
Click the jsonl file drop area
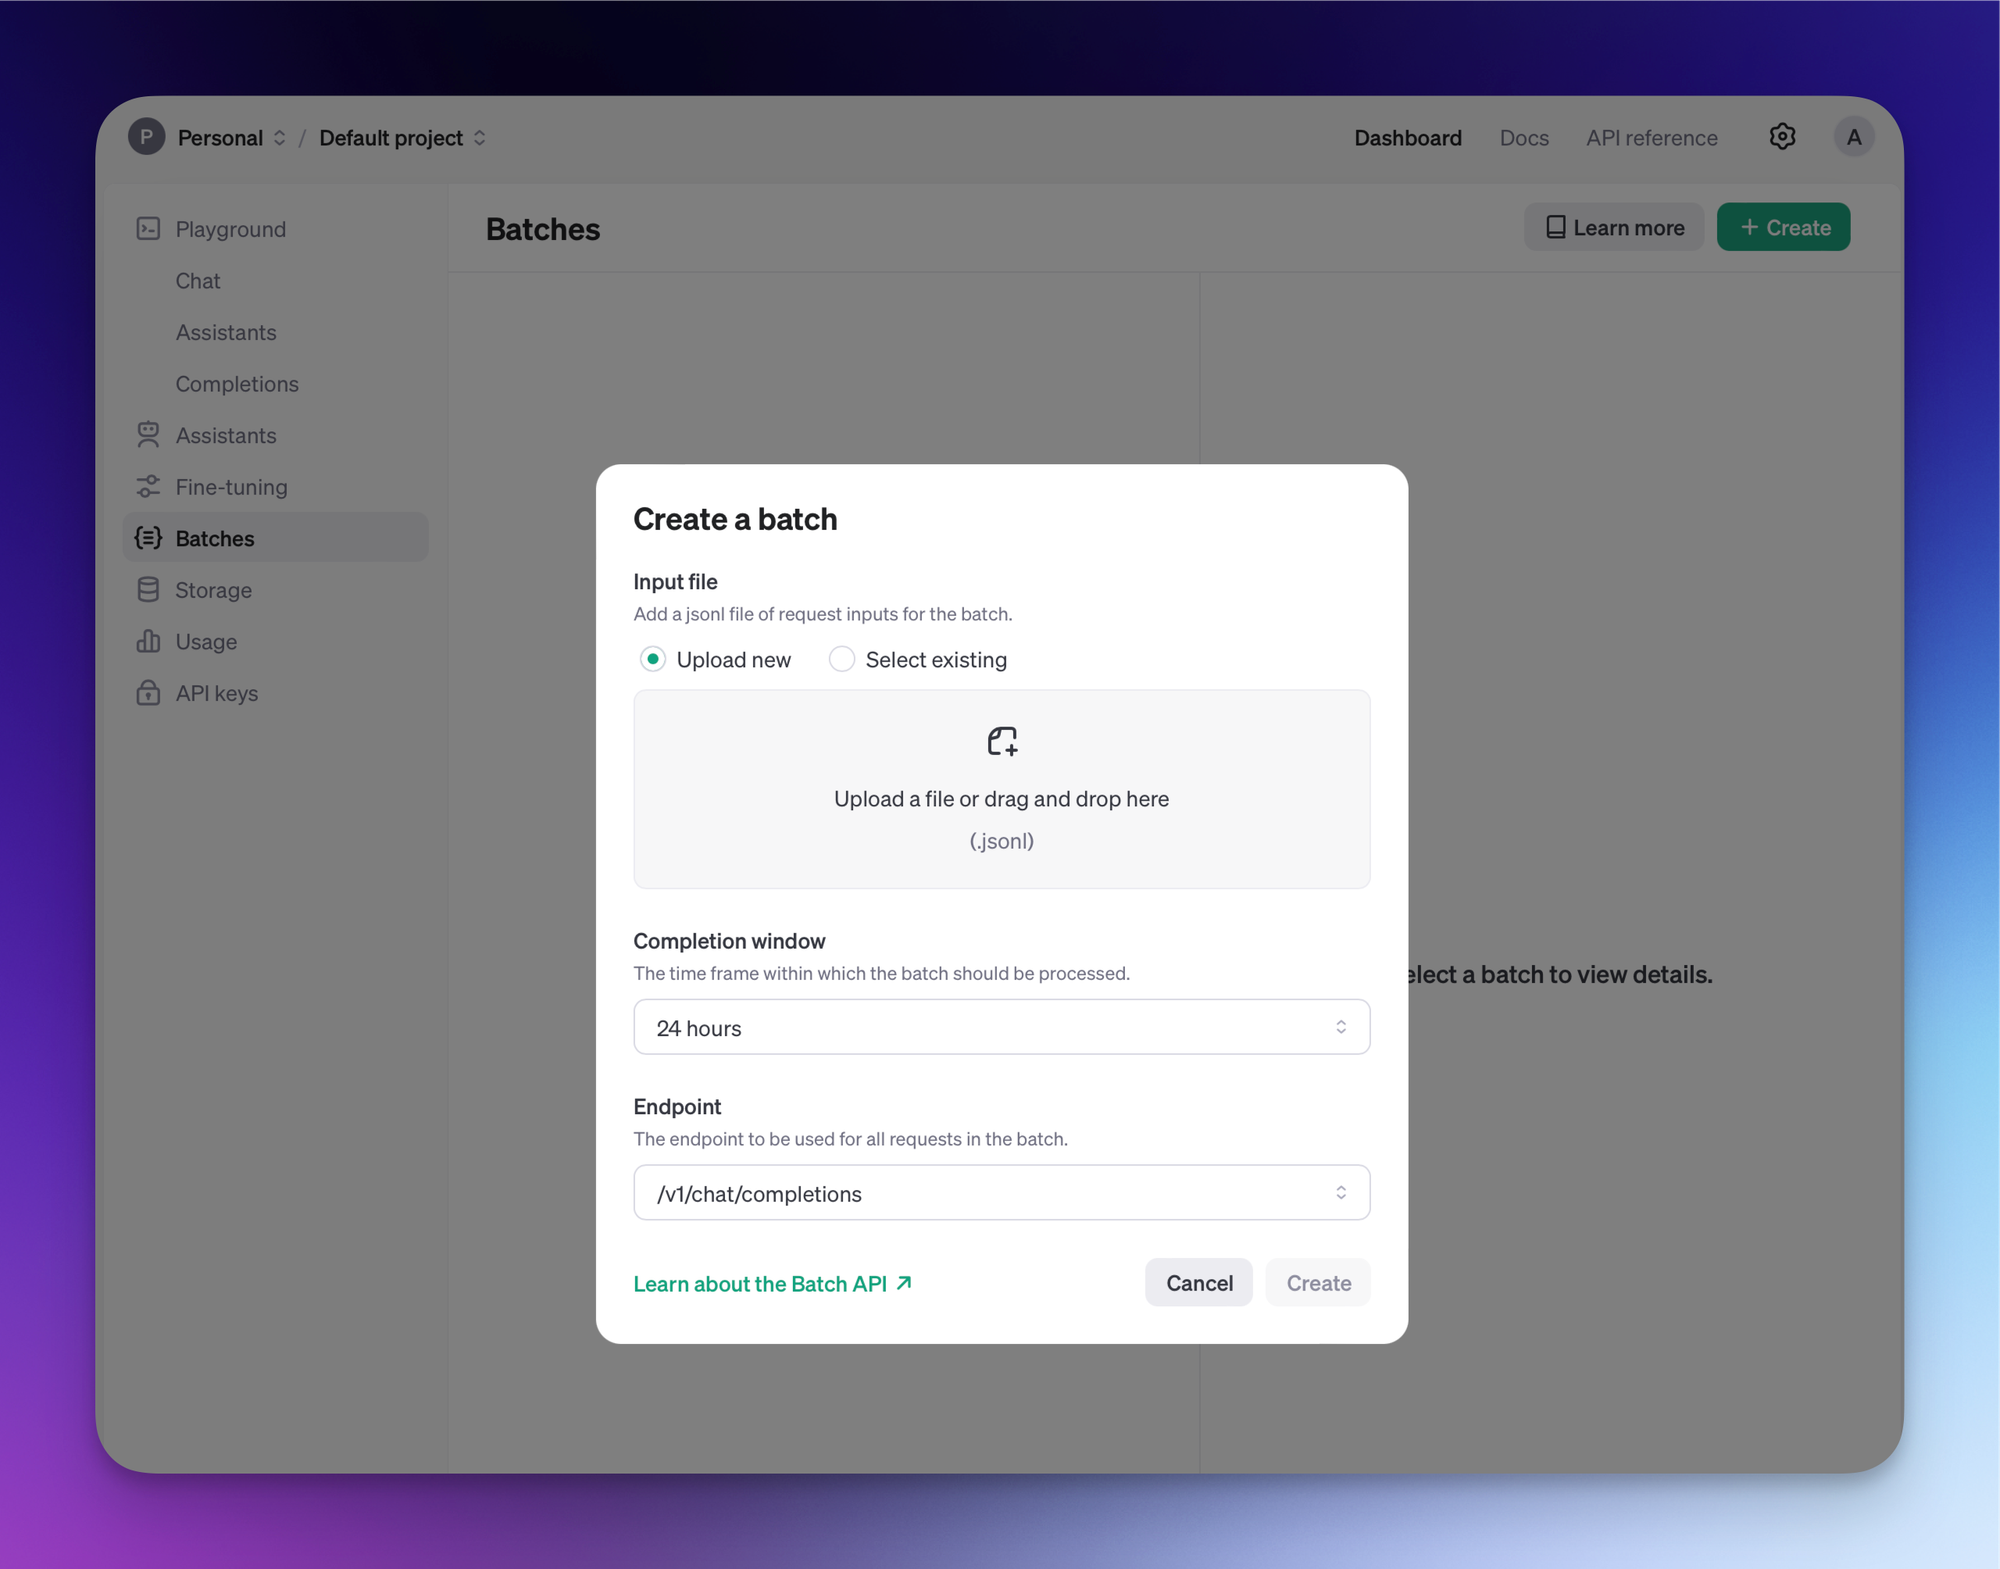(x=1001, y=820)
